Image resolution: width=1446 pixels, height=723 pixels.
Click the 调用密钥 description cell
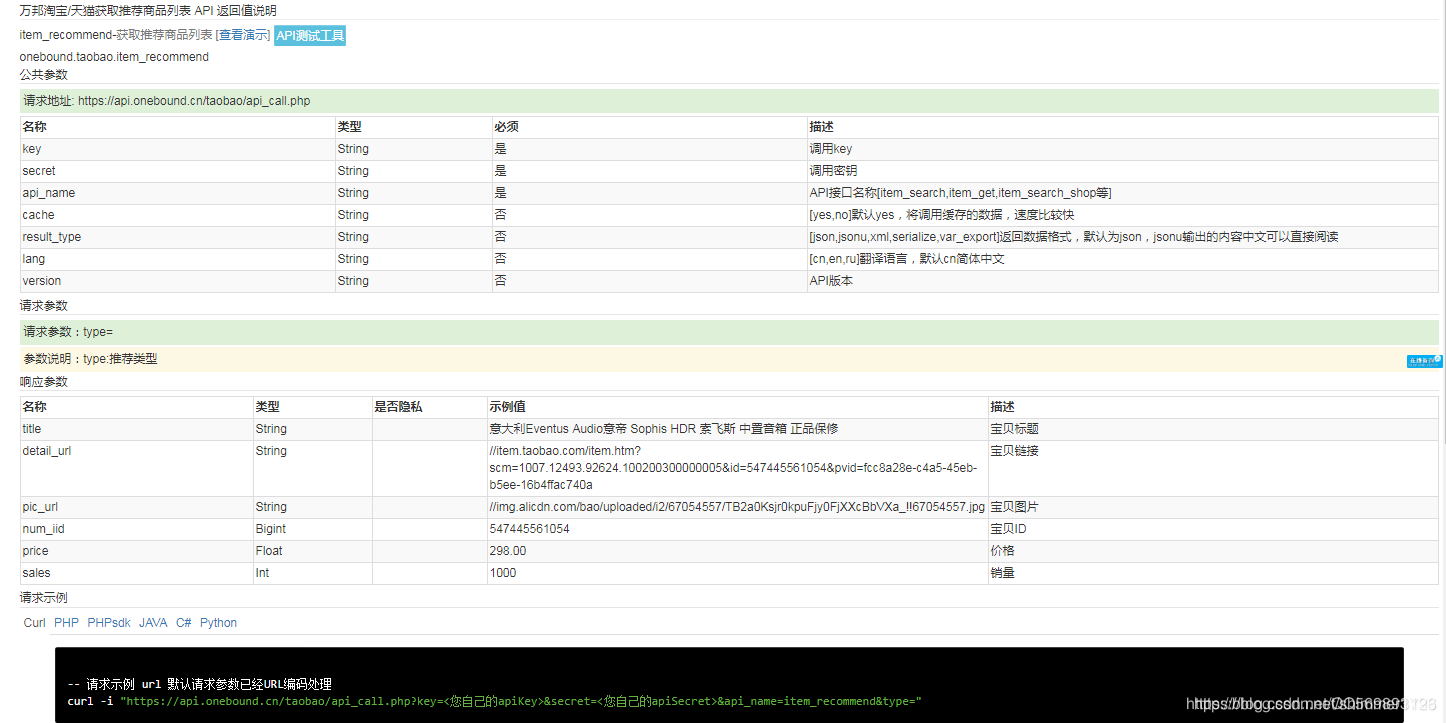pyautogui.click(x=1123, y=171)
